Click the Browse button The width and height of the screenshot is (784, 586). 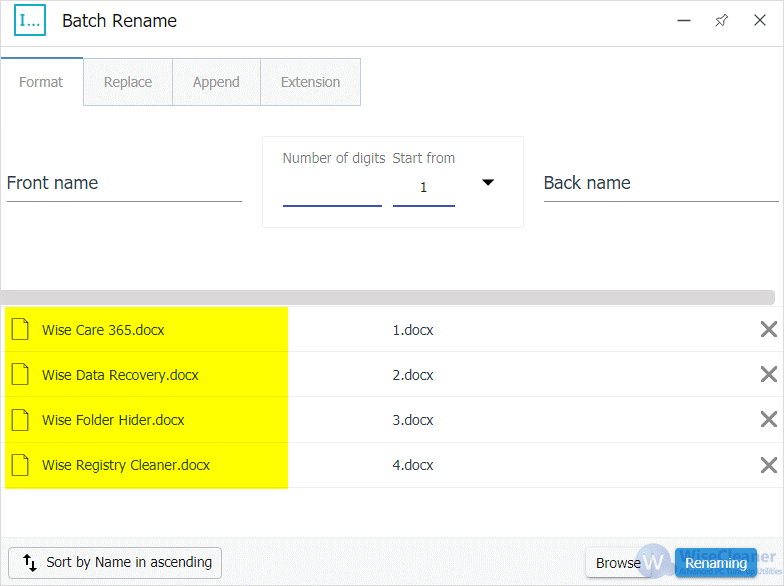(x=618, y=563)
